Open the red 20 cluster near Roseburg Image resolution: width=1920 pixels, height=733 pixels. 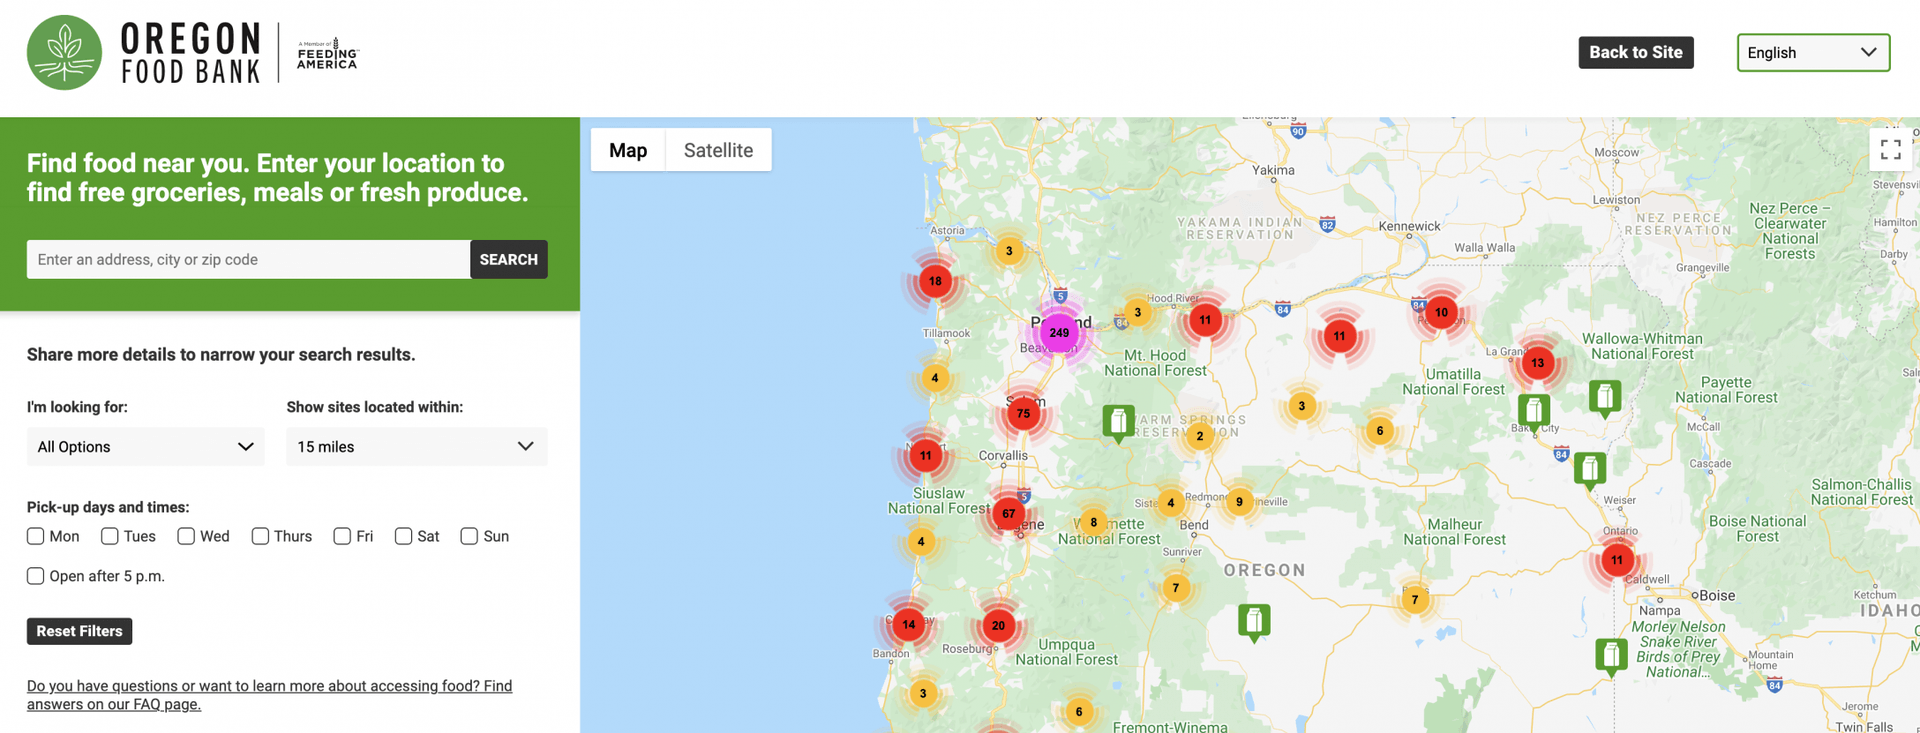pyautogui.click(x=998, y=626)
